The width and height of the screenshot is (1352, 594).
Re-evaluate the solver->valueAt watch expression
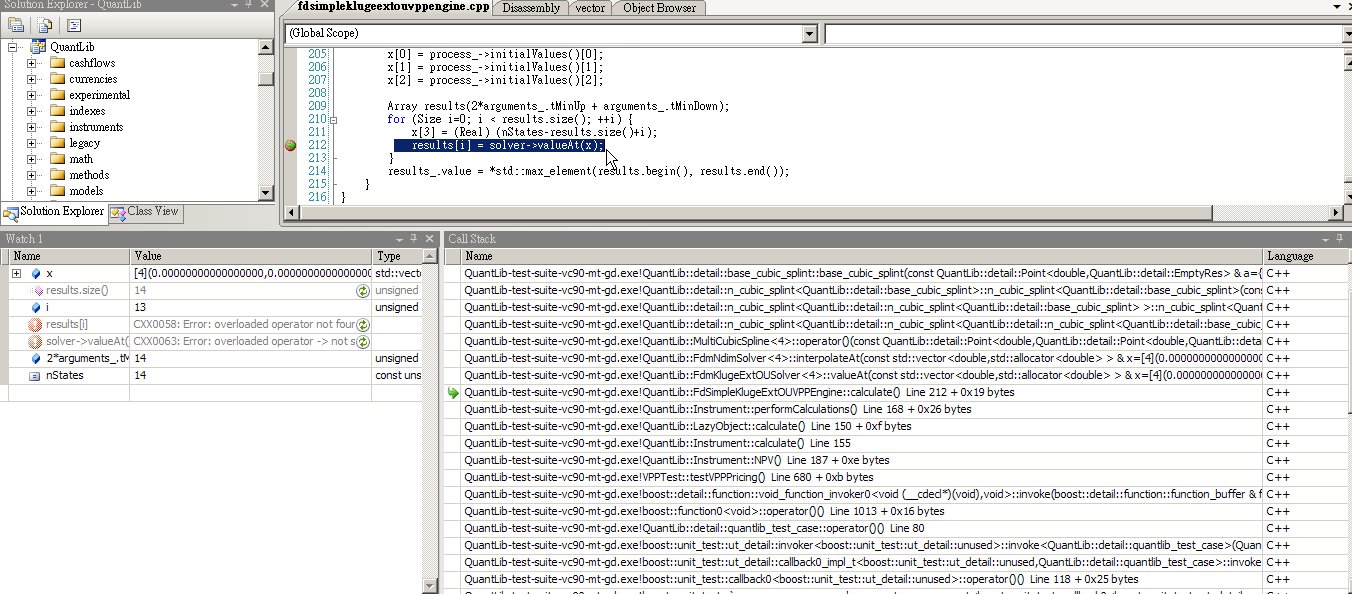click(363, 342)
